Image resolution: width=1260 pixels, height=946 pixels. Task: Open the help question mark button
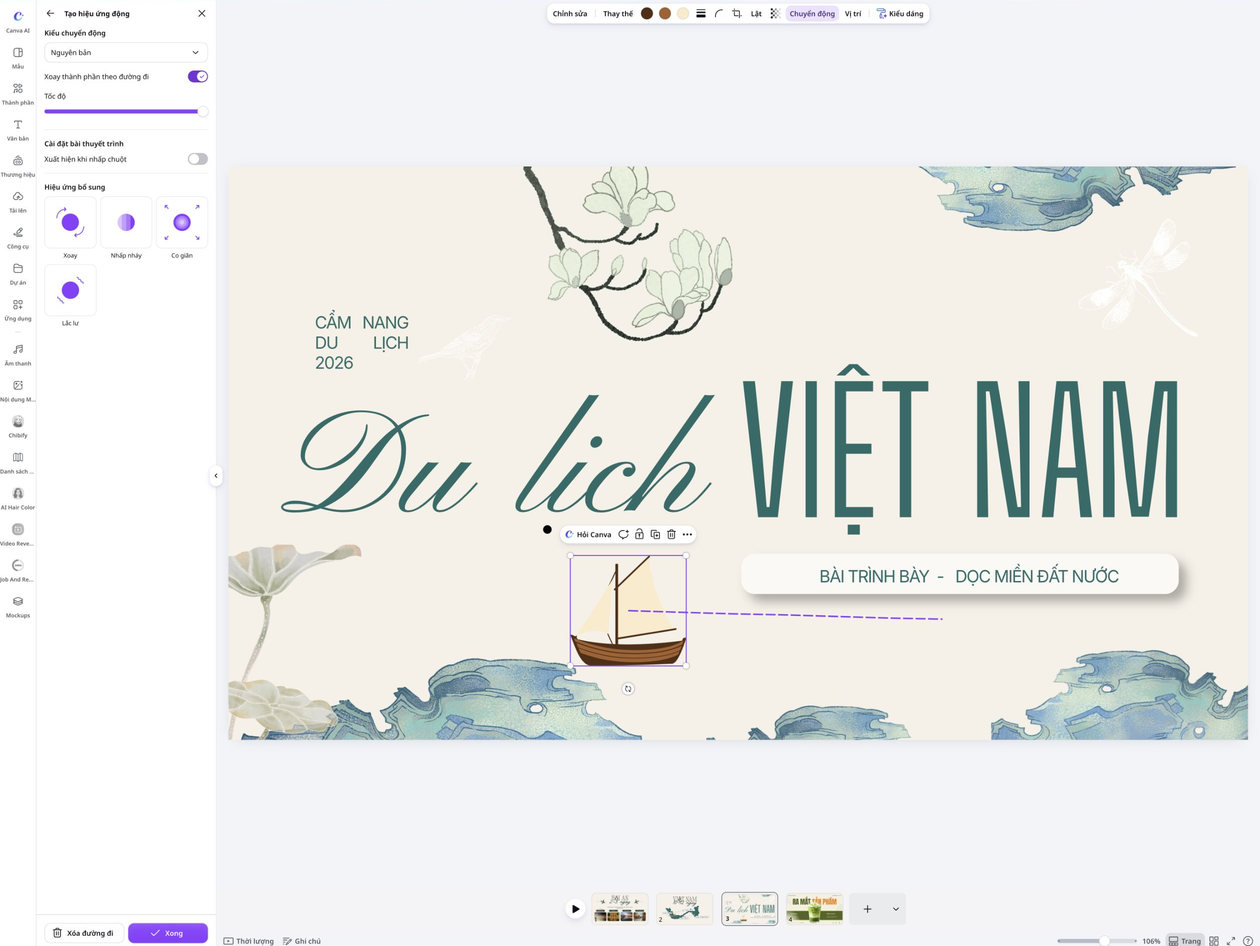coord(1247,941)
